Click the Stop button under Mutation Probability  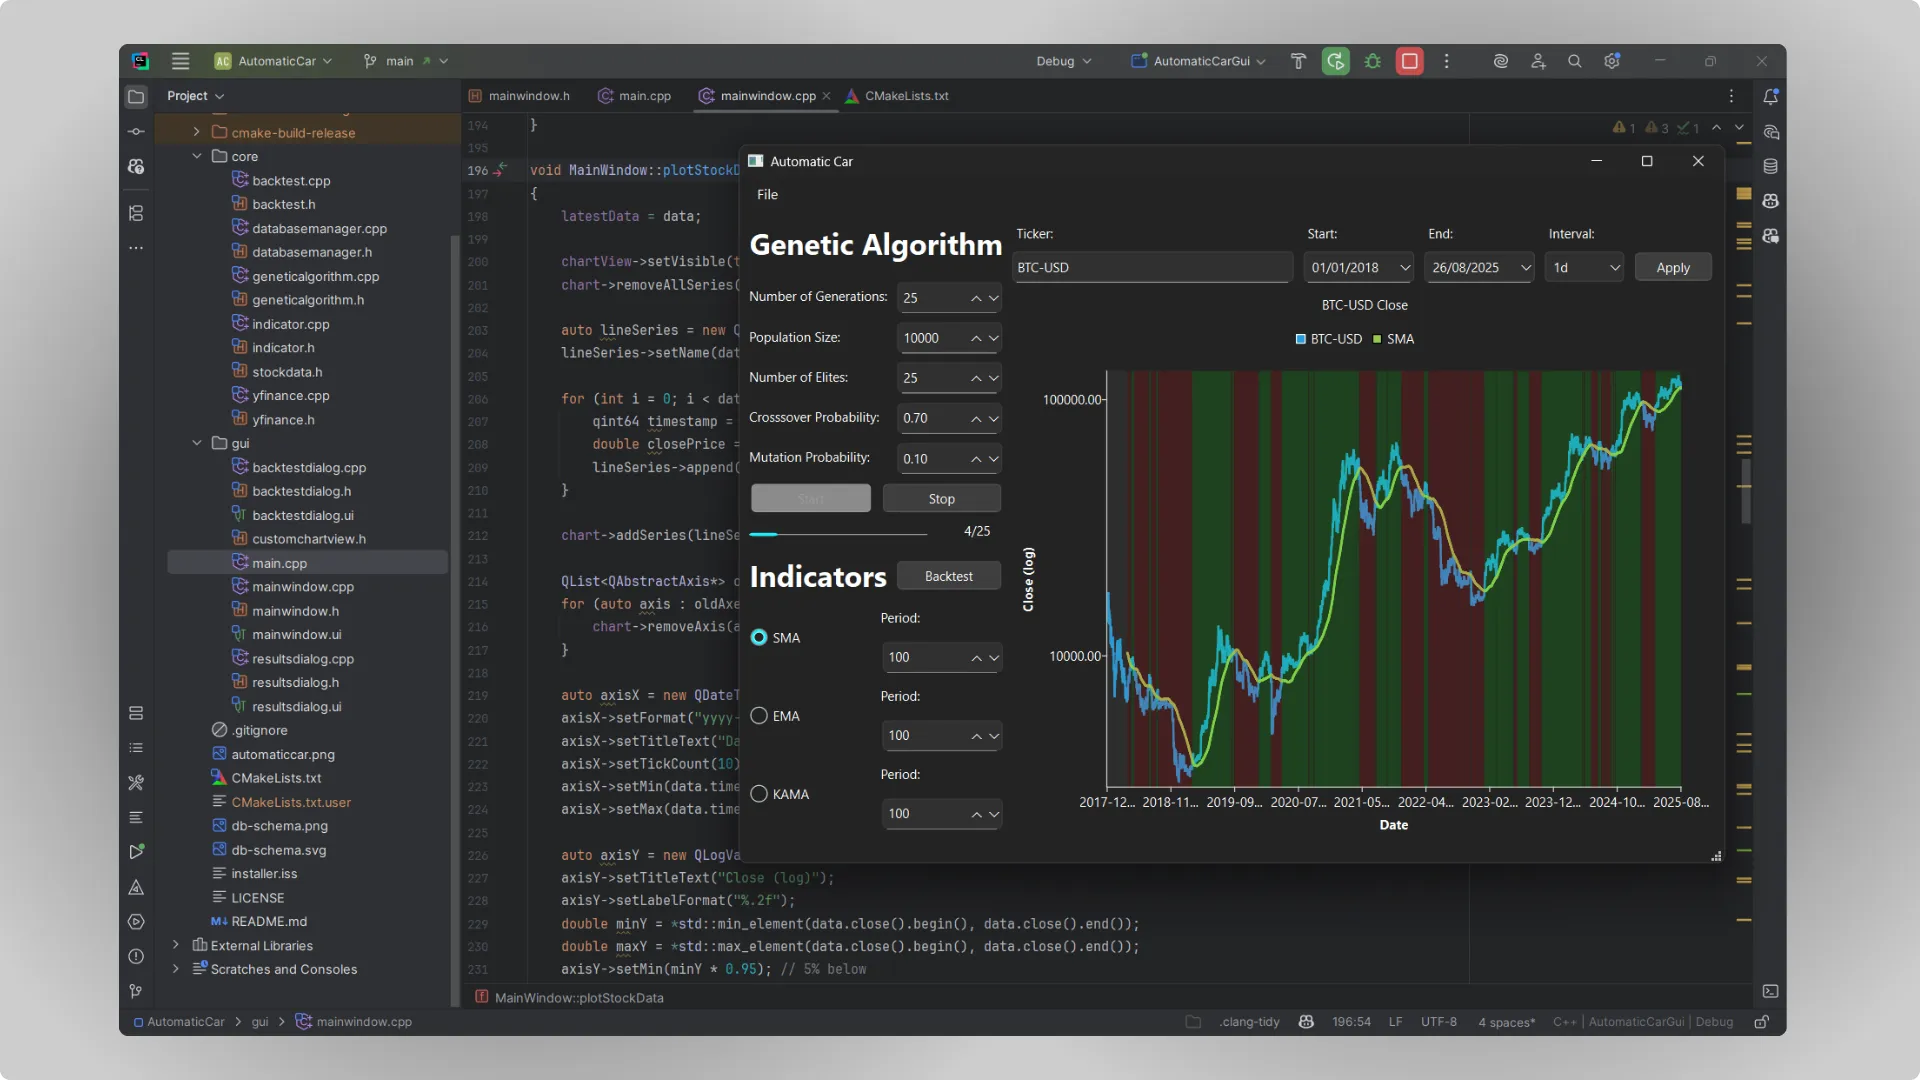click(941, 498)
